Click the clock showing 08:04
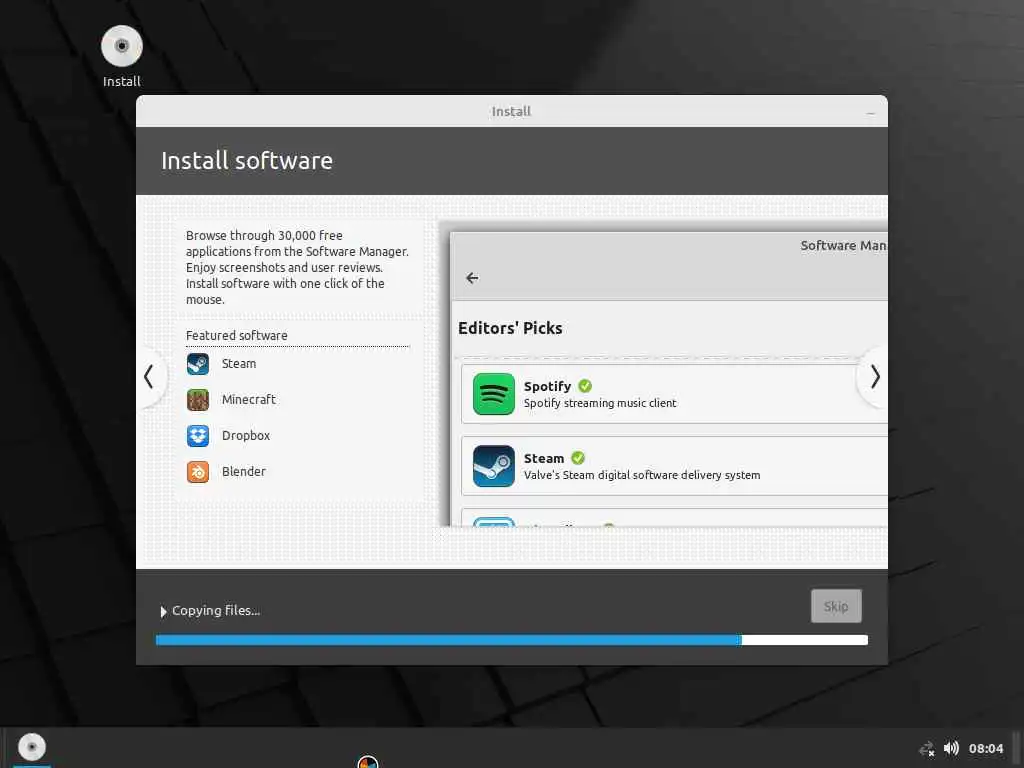Image resolution: width=1024 pixels, height=768 pixels. [985, 748]
